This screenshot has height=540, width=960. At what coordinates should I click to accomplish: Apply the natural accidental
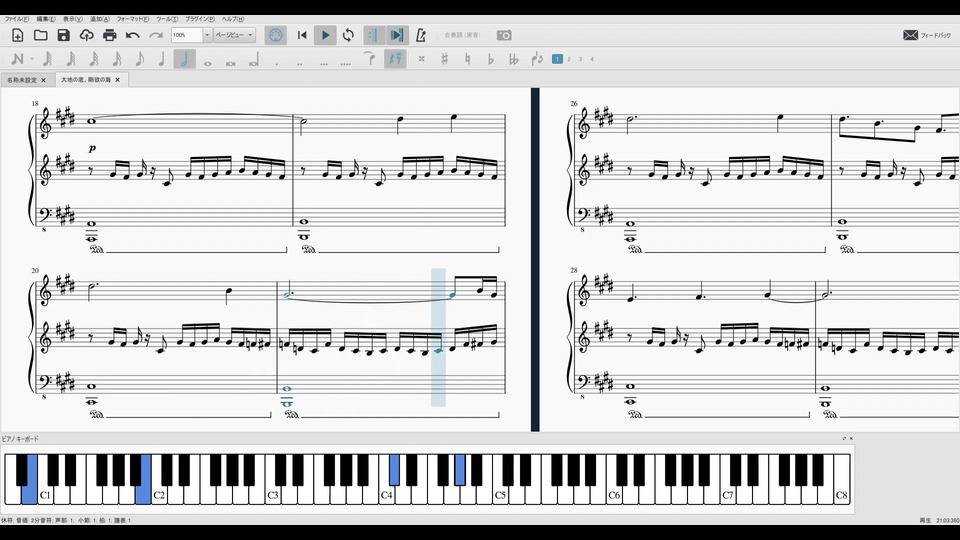(x=467, y=59)
